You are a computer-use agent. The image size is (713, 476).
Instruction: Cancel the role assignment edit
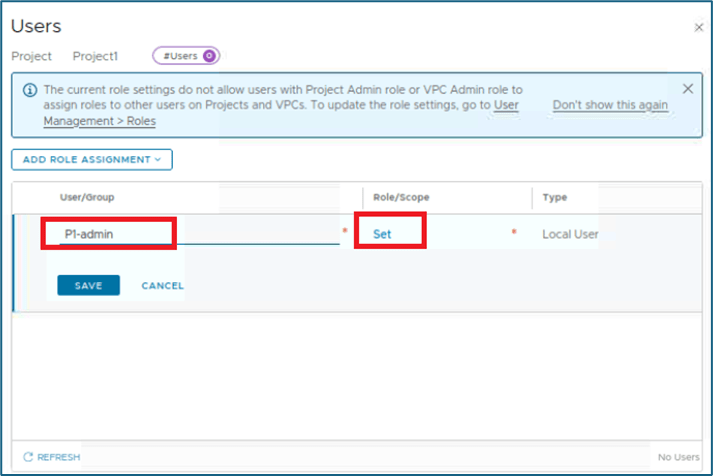(162, 285)
